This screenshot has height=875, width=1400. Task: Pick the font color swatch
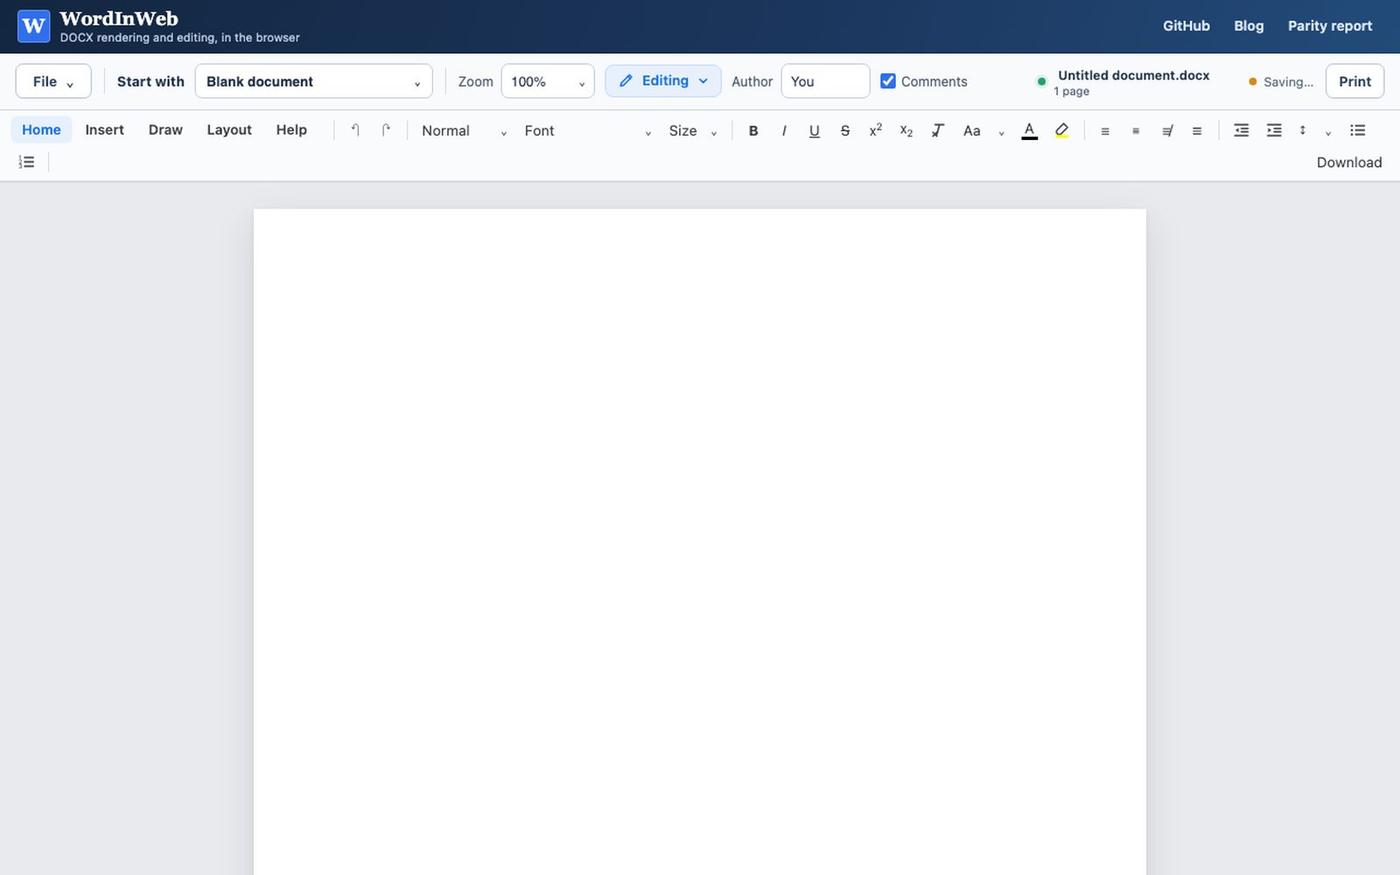coord(1029,130)
